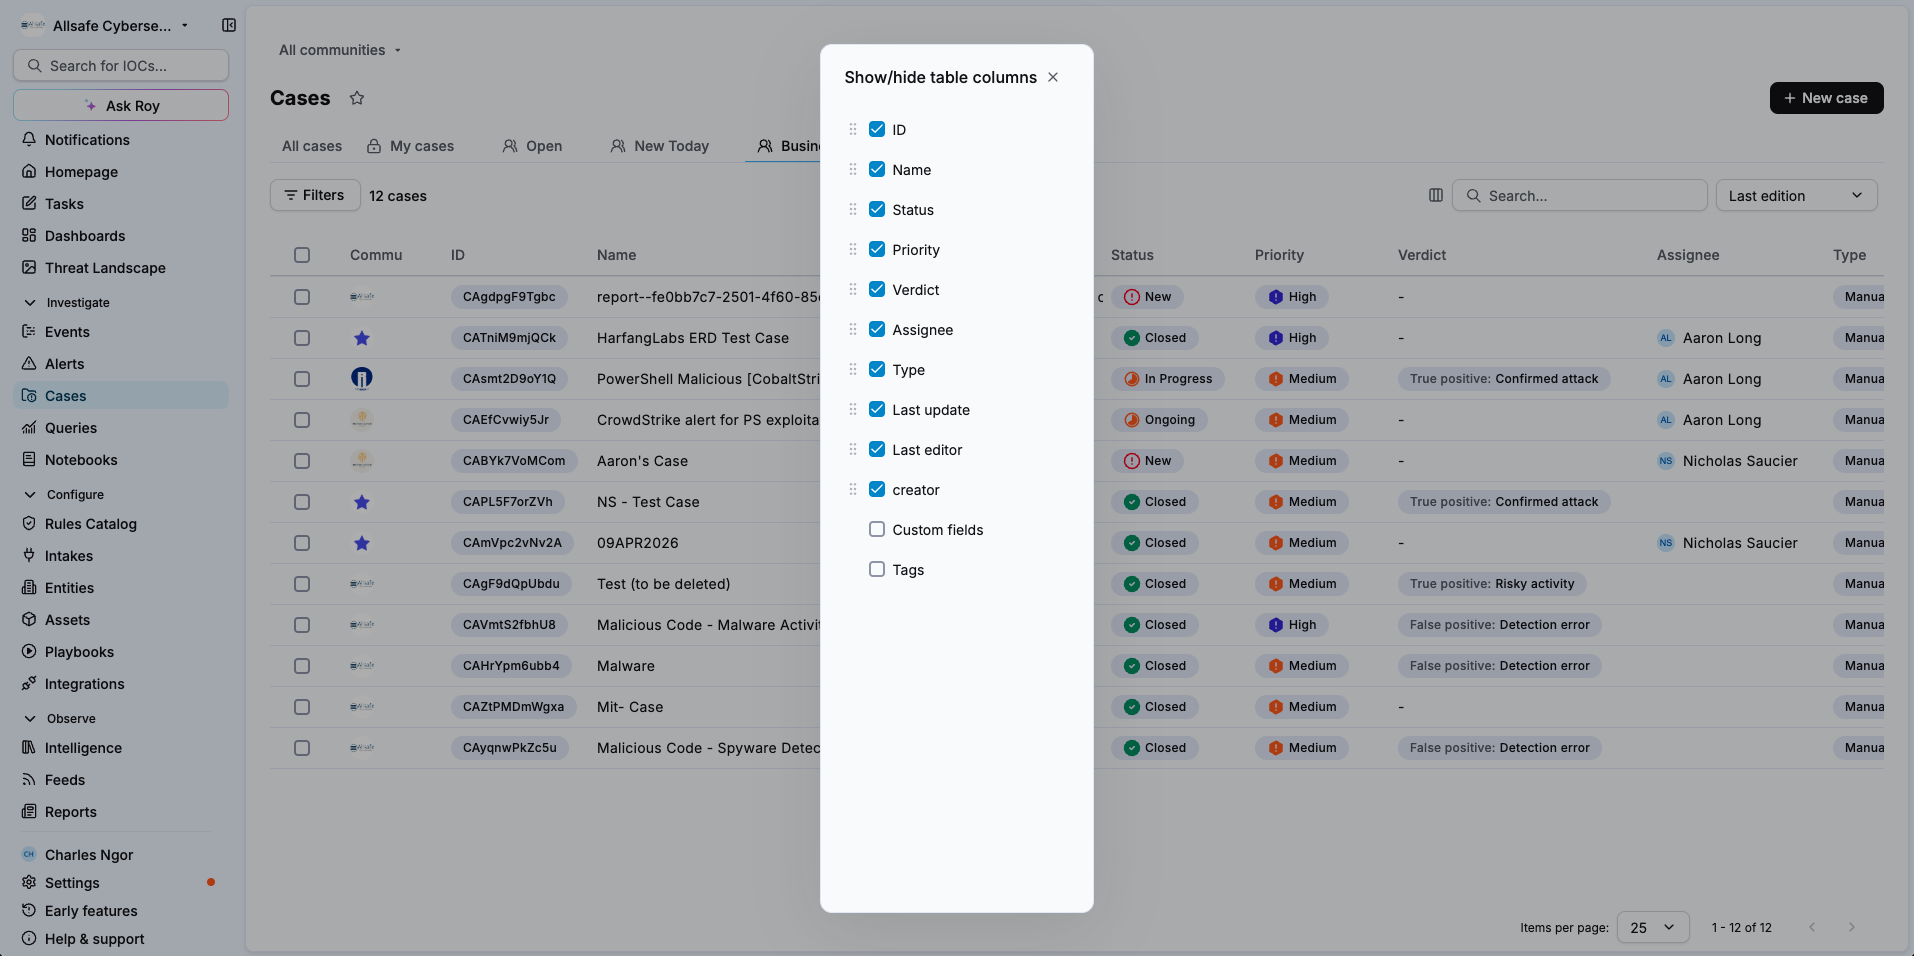Ask Roy assistant button

(x=121, y=105)
